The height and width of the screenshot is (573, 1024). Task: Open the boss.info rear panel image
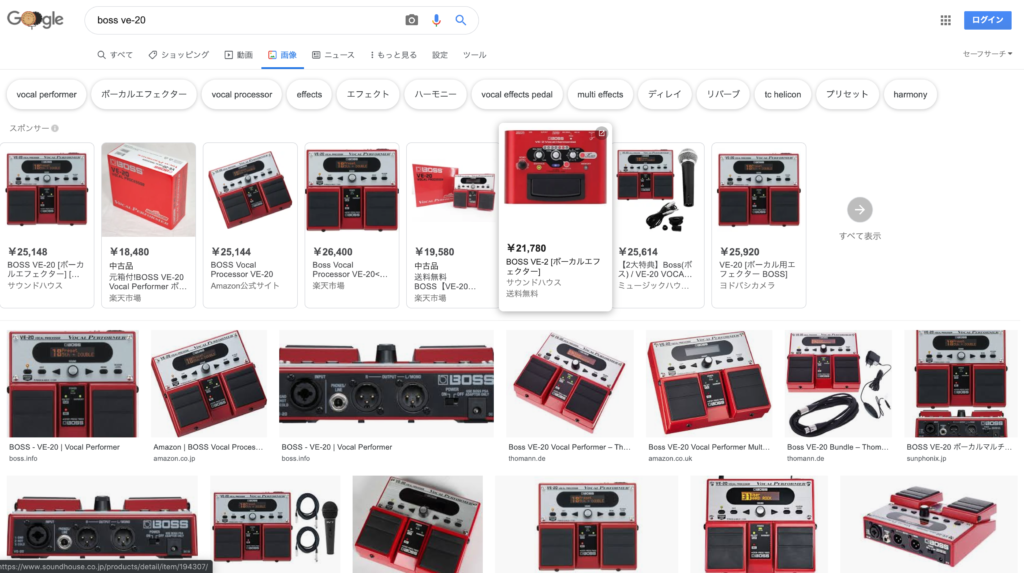387,384
